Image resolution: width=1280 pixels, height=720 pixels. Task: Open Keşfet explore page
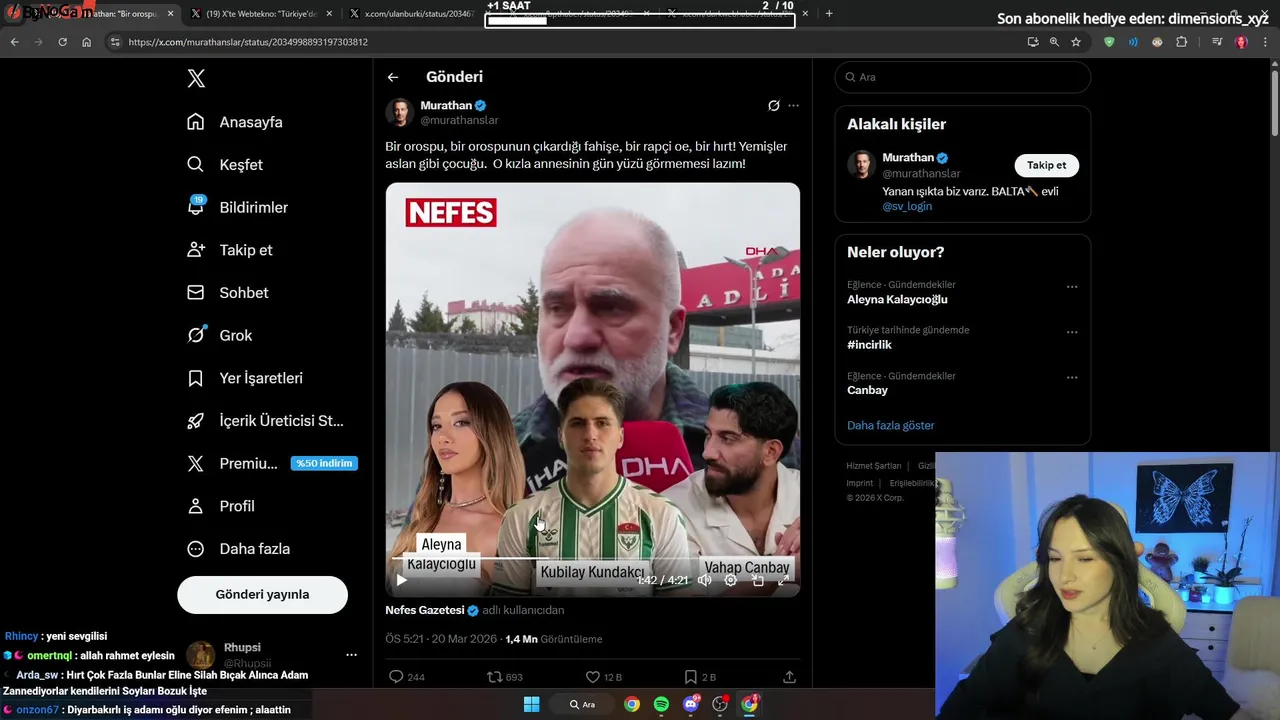[225, 165]
